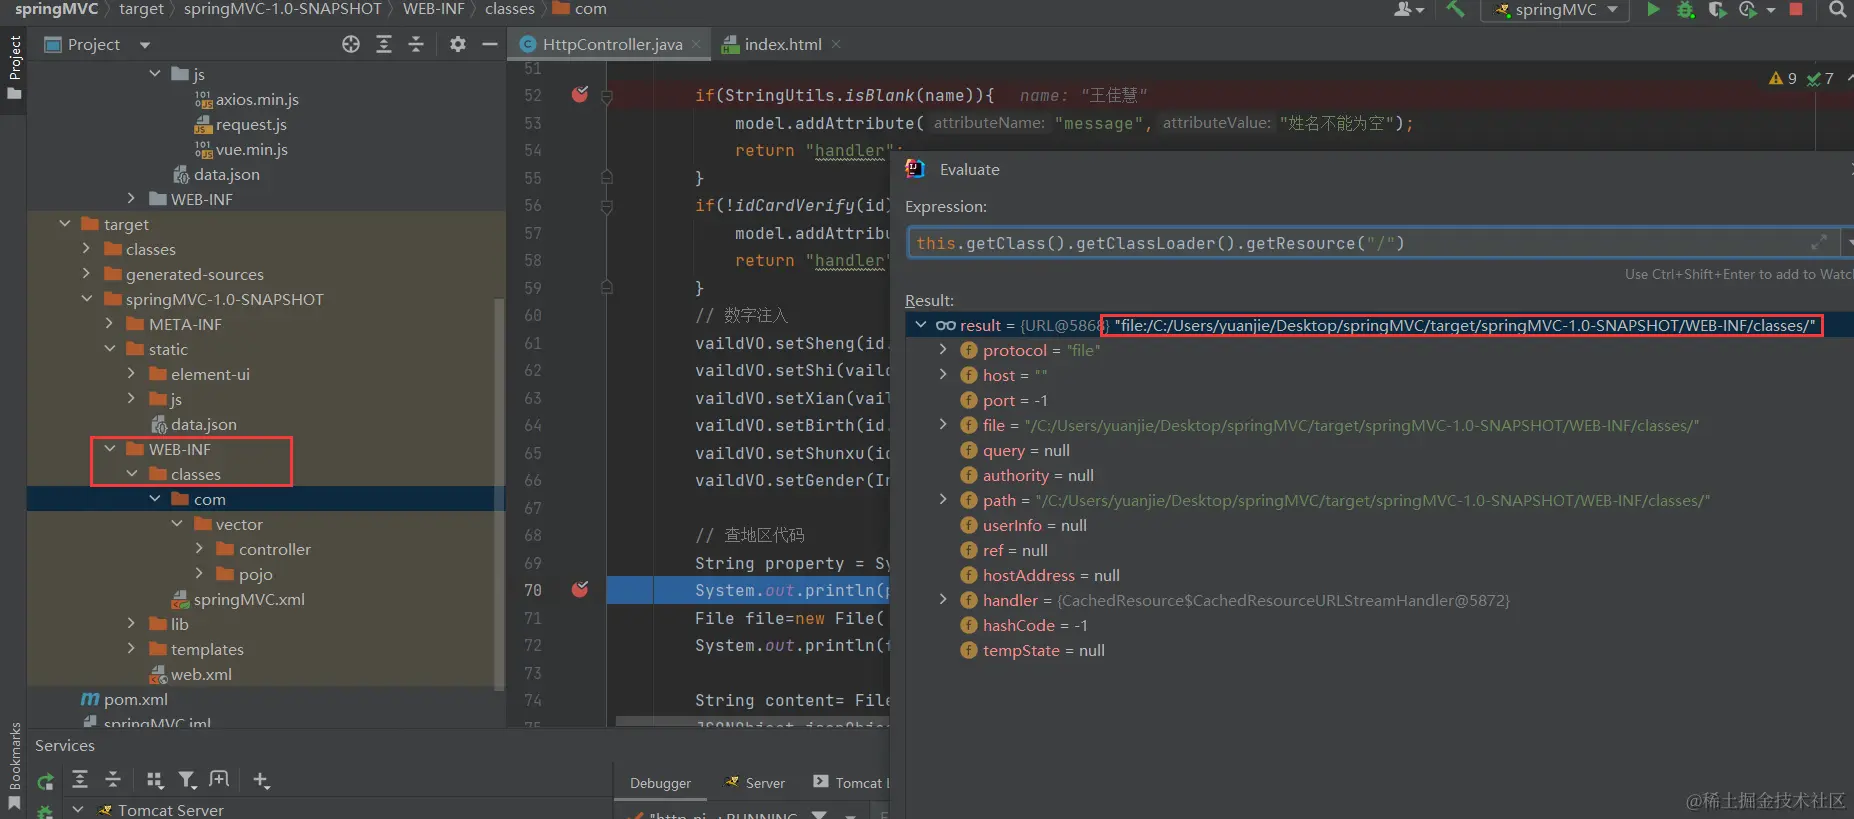Screen dimensions: 1854x819
Task: Hide the Project tool window
Action: click(x=489, y=44)
